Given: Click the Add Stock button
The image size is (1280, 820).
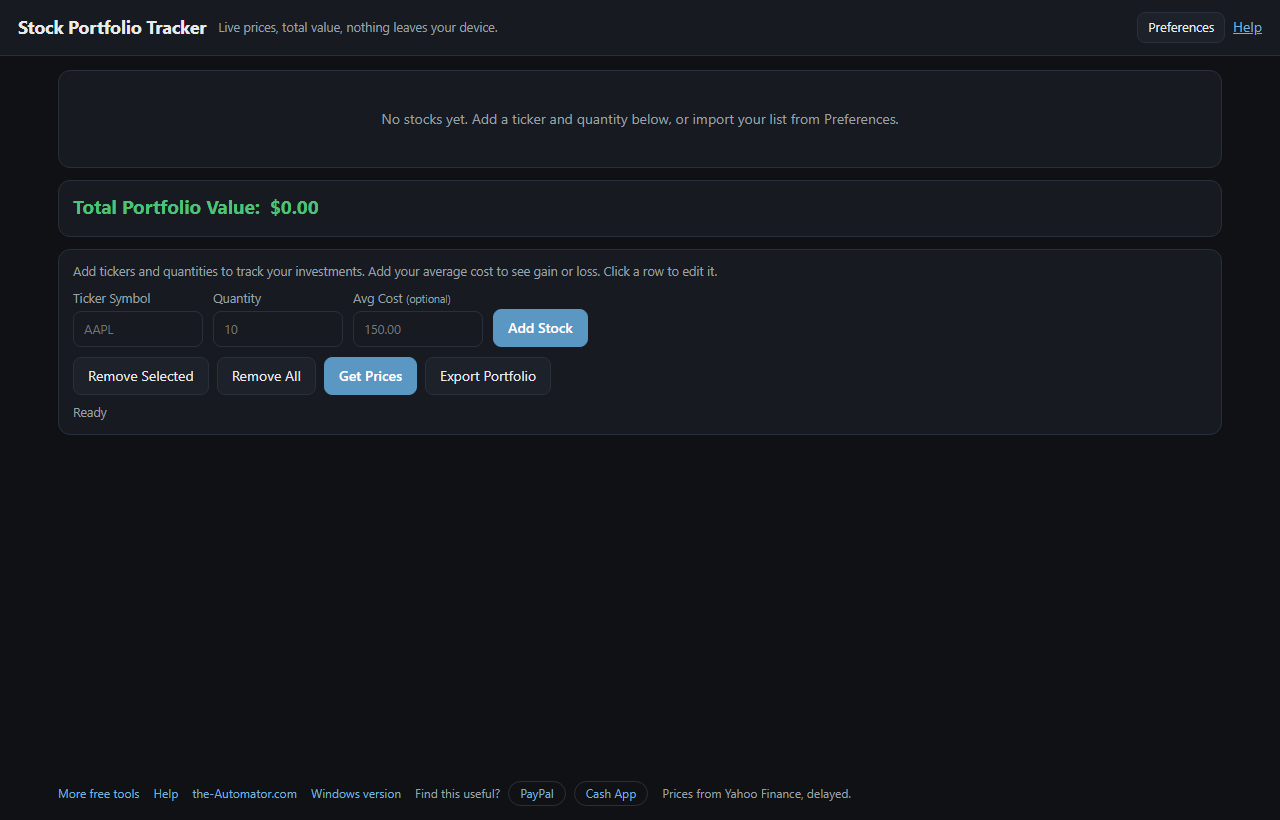Looking at the screenshot, I should click(540, 328).
